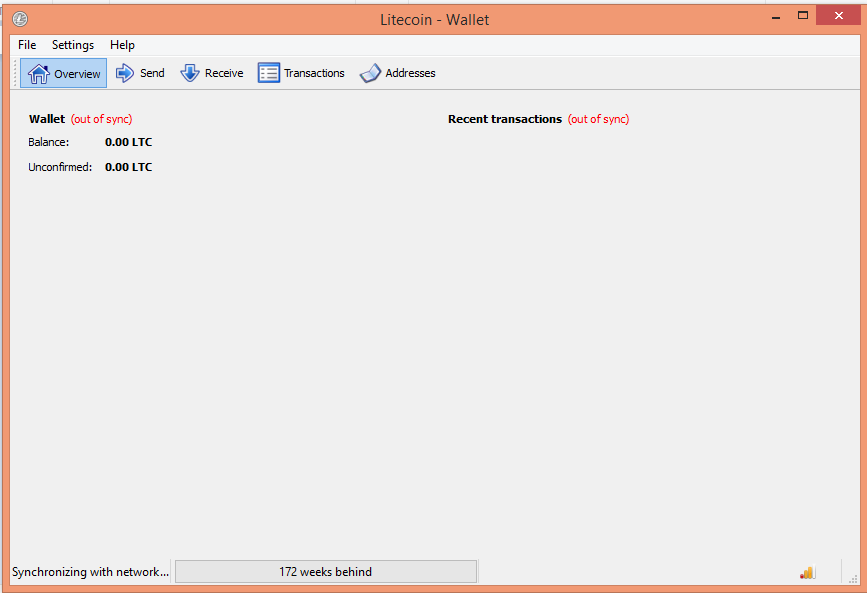This screenshot has width=867, height=593.
Task: Minimize the Litecoin Wallet window
Action: (776, 16)
